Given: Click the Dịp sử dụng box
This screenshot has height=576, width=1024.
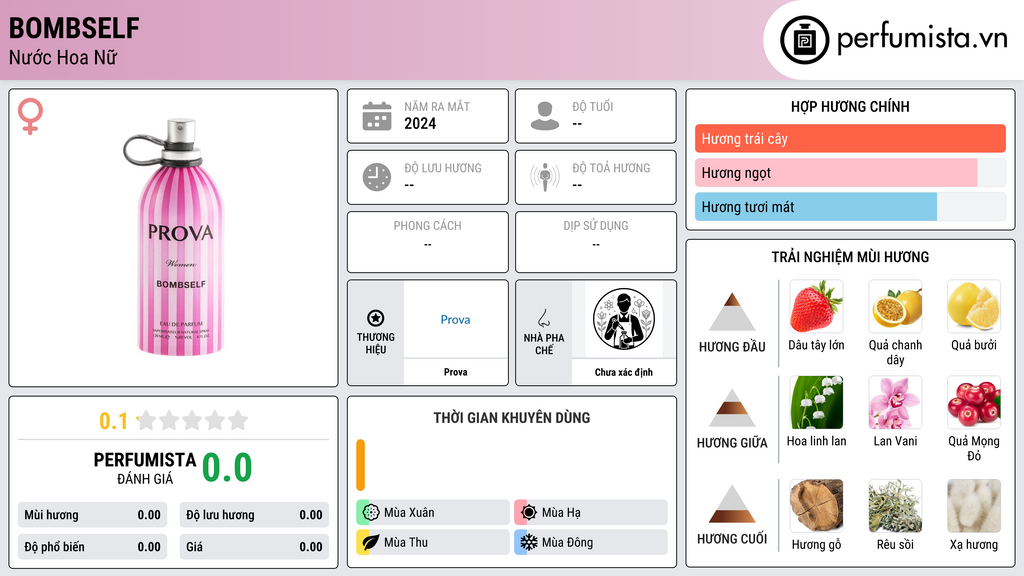Looking at the screenshot, I should [x=596, y=242].
